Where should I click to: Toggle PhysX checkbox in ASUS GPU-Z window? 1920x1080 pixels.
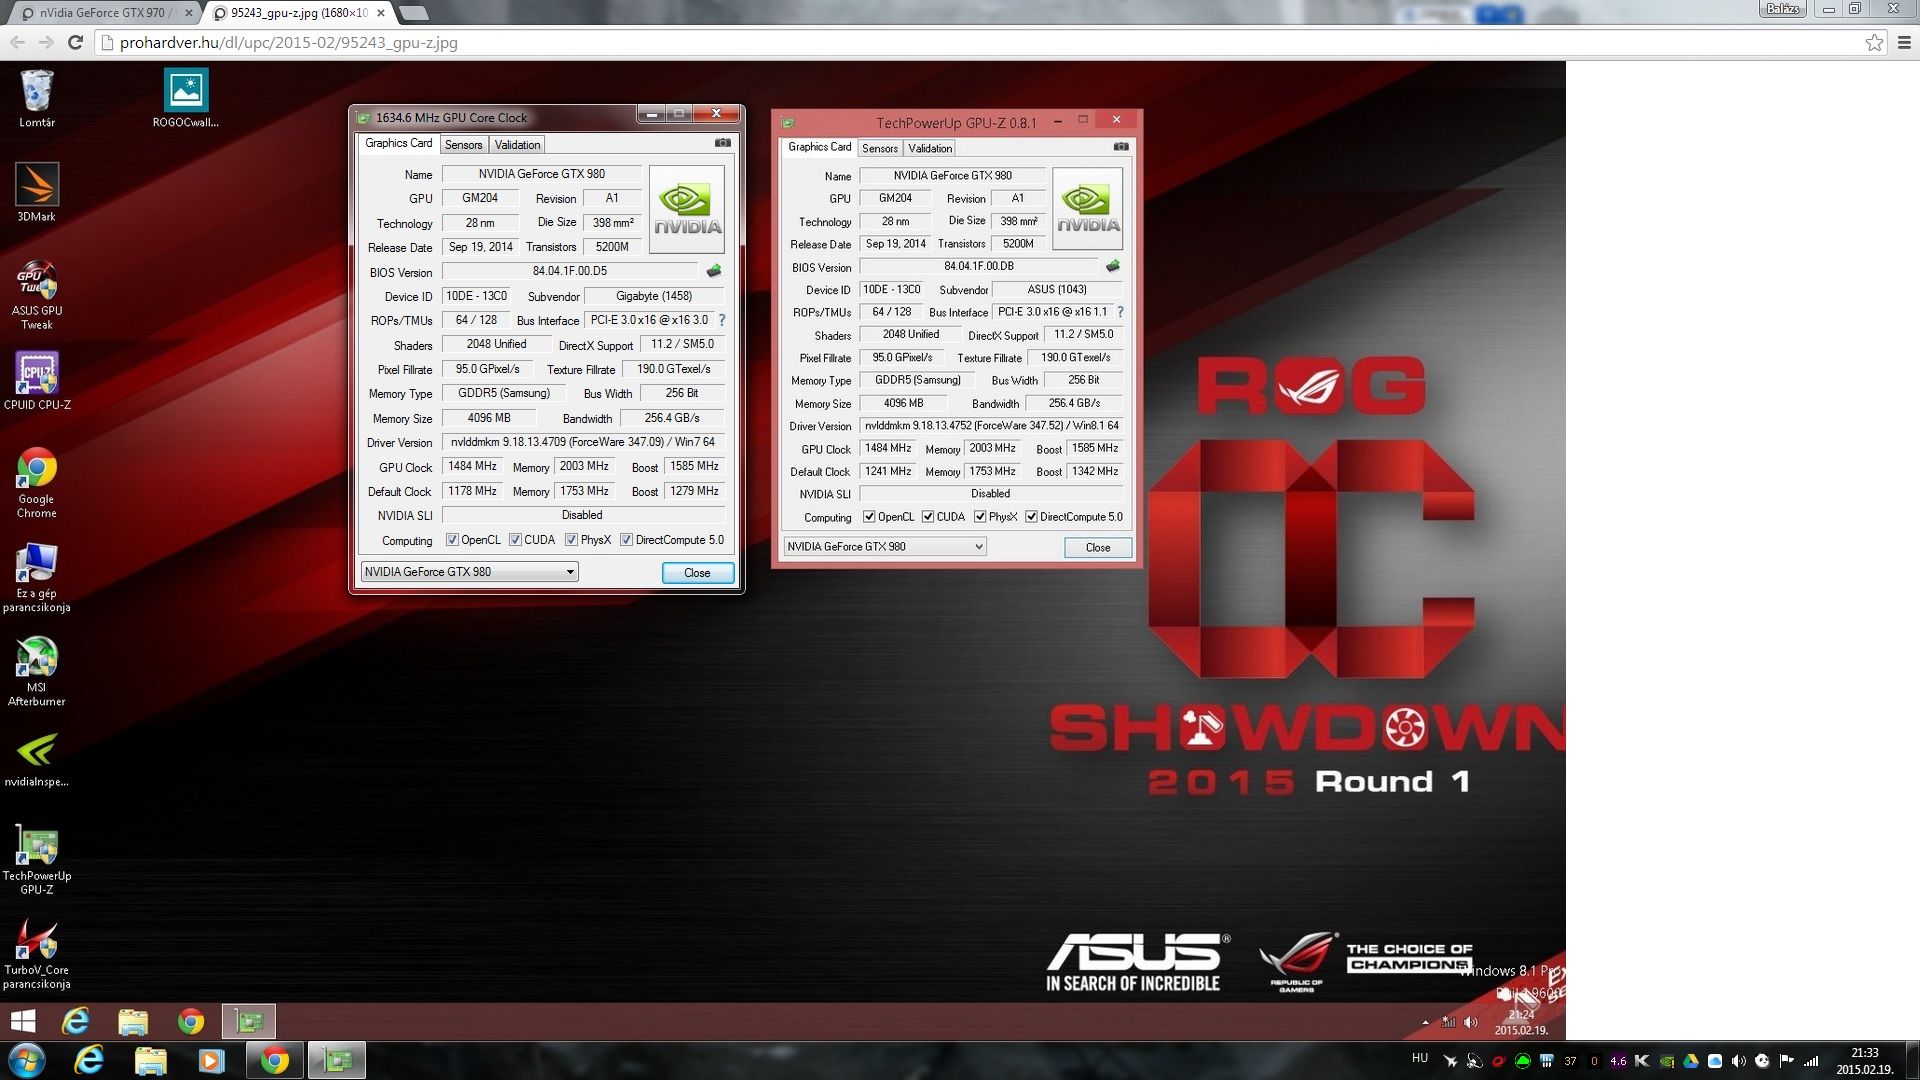coord(980,517)
